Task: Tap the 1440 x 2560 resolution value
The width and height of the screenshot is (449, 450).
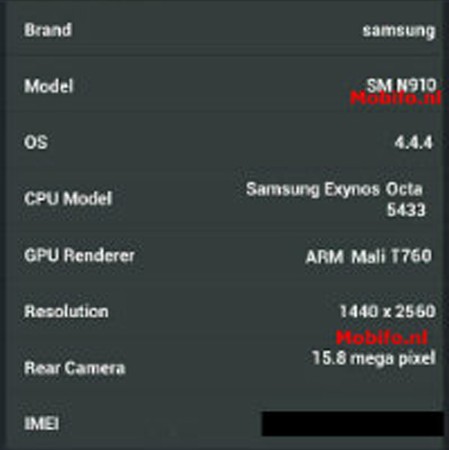Action: point(387,311)
